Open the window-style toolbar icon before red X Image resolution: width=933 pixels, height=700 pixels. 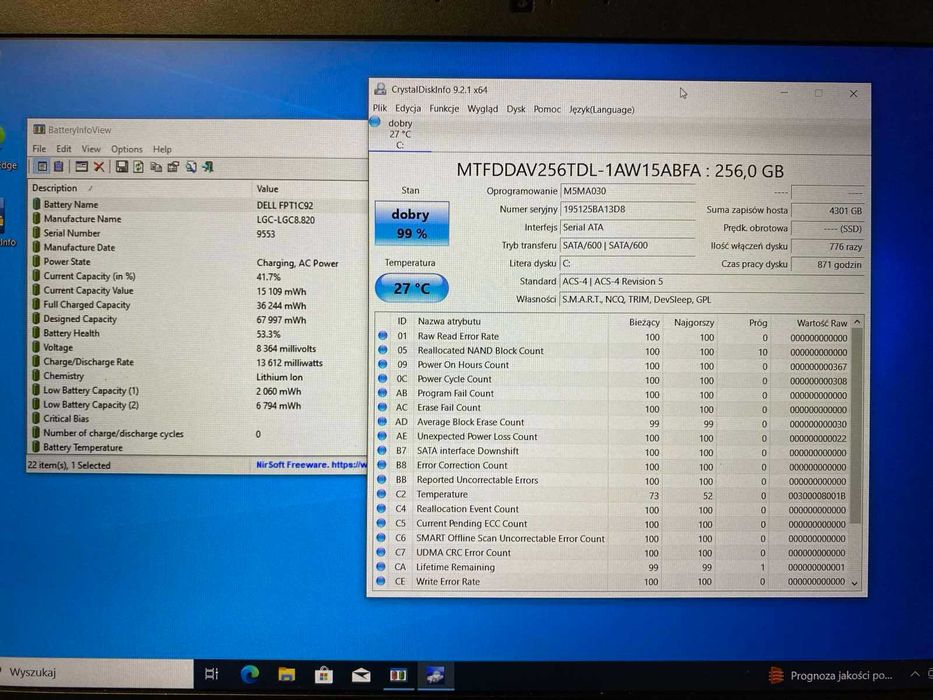pos(82,167)
